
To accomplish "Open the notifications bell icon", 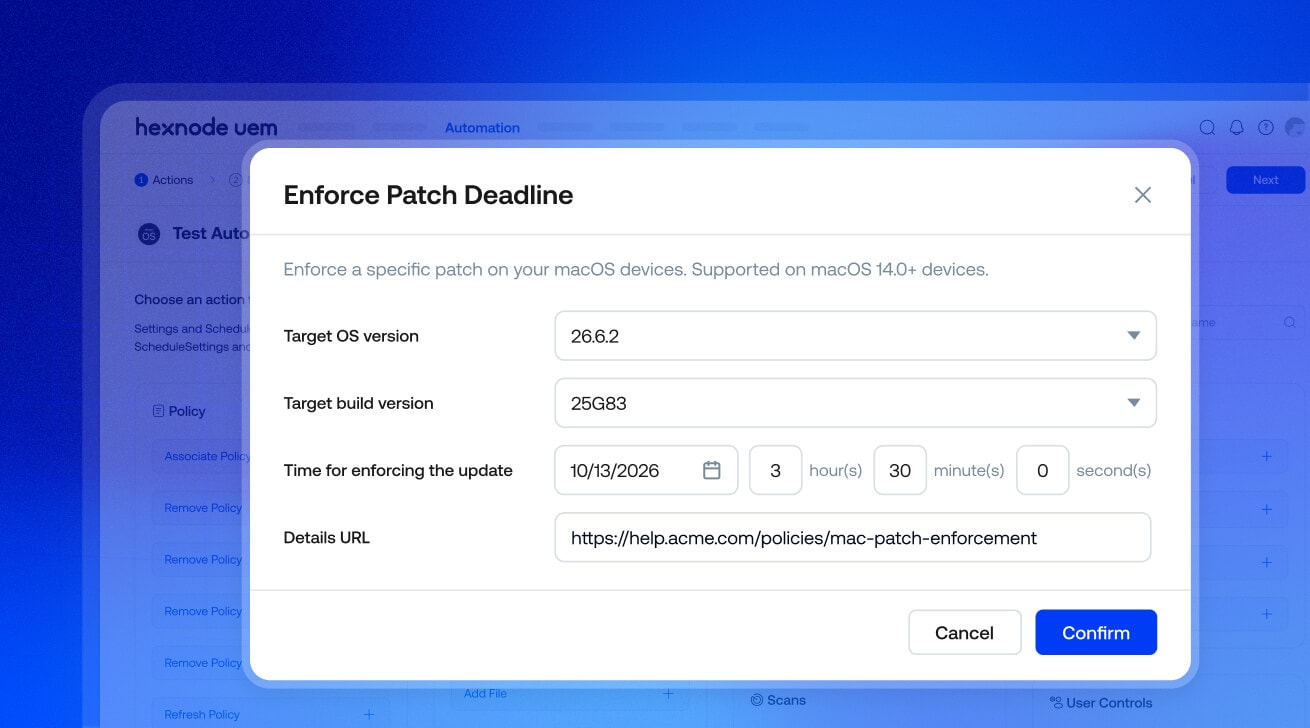I will click(x=1237, y=127).
